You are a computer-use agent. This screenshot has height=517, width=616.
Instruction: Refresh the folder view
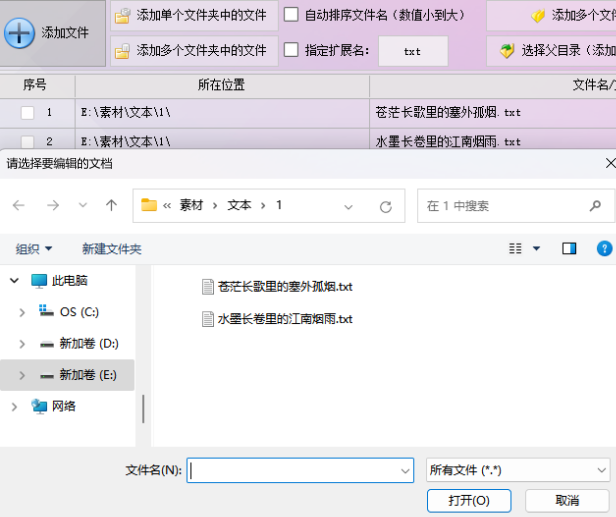(386, 207)
